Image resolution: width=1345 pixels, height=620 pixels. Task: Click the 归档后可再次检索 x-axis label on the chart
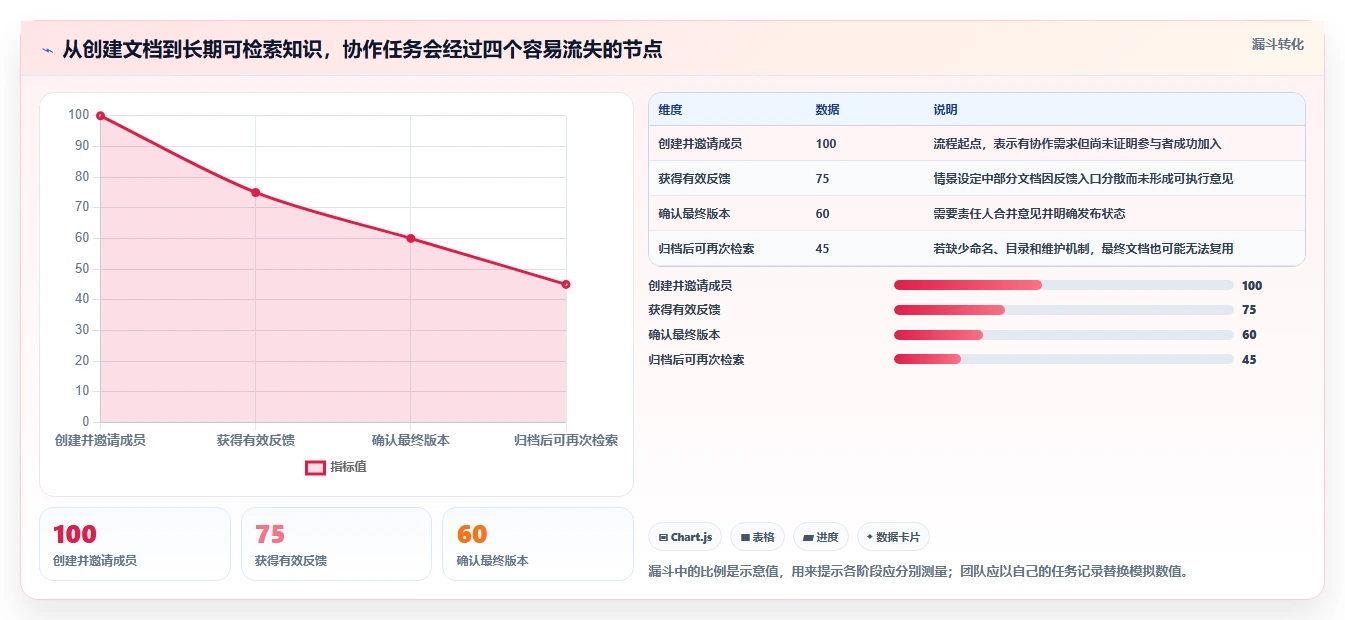(x=566, y=440)
